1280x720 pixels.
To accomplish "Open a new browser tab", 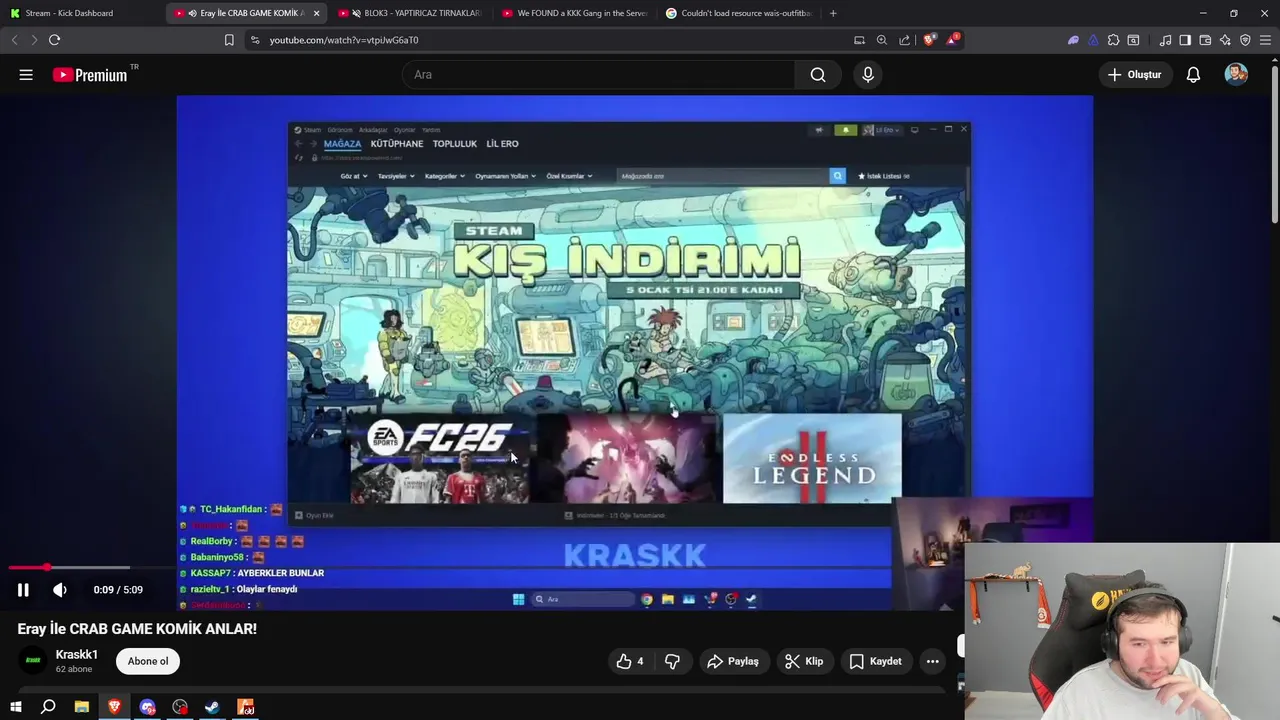I will coord(833,13).
